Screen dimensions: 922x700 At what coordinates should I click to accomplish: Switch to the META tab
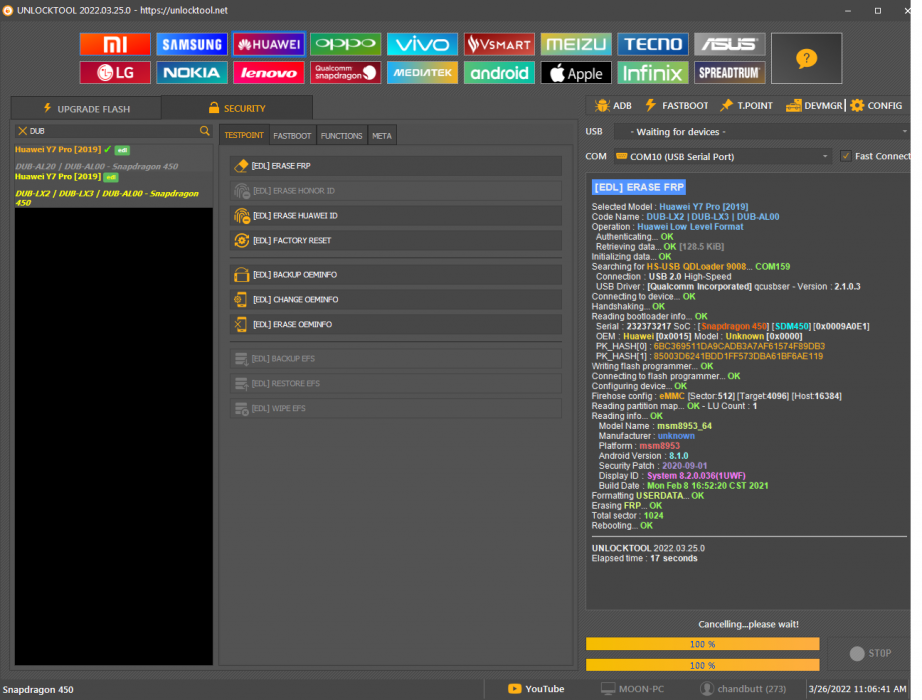(382, 136)
